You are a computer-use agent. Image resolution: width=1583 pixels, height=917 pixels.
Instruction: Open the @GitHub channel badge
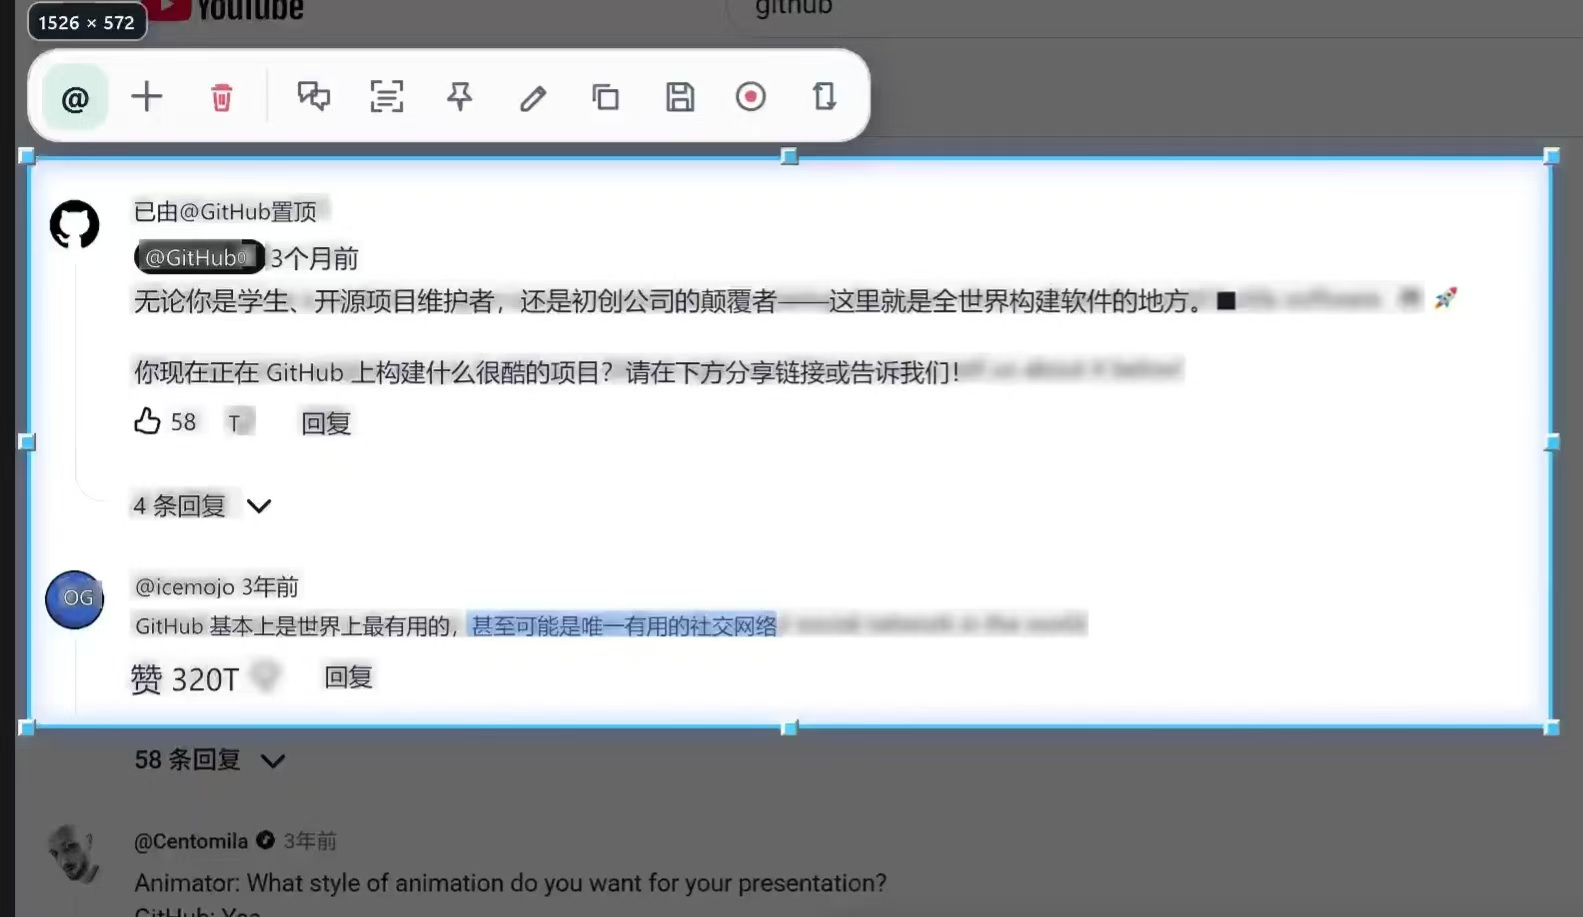point(200,257)
